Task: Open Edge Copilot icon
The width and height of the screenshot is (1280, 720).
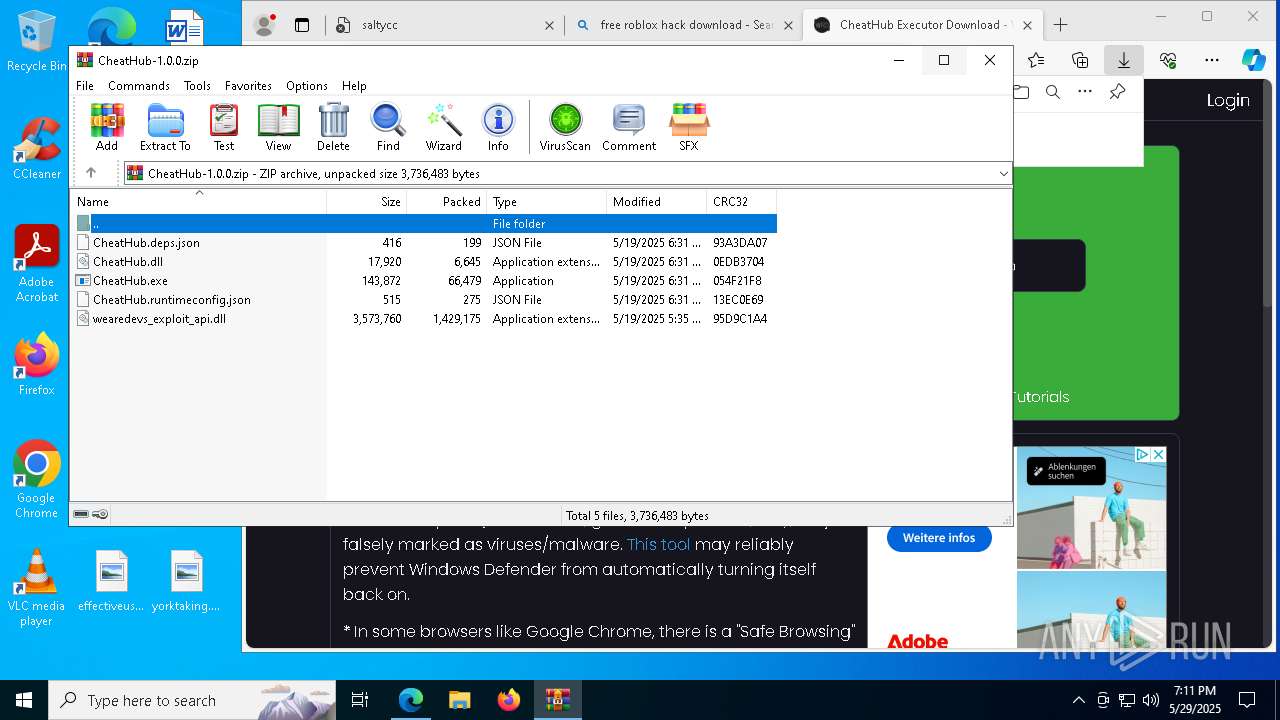Action: [x=1253, y=60]
